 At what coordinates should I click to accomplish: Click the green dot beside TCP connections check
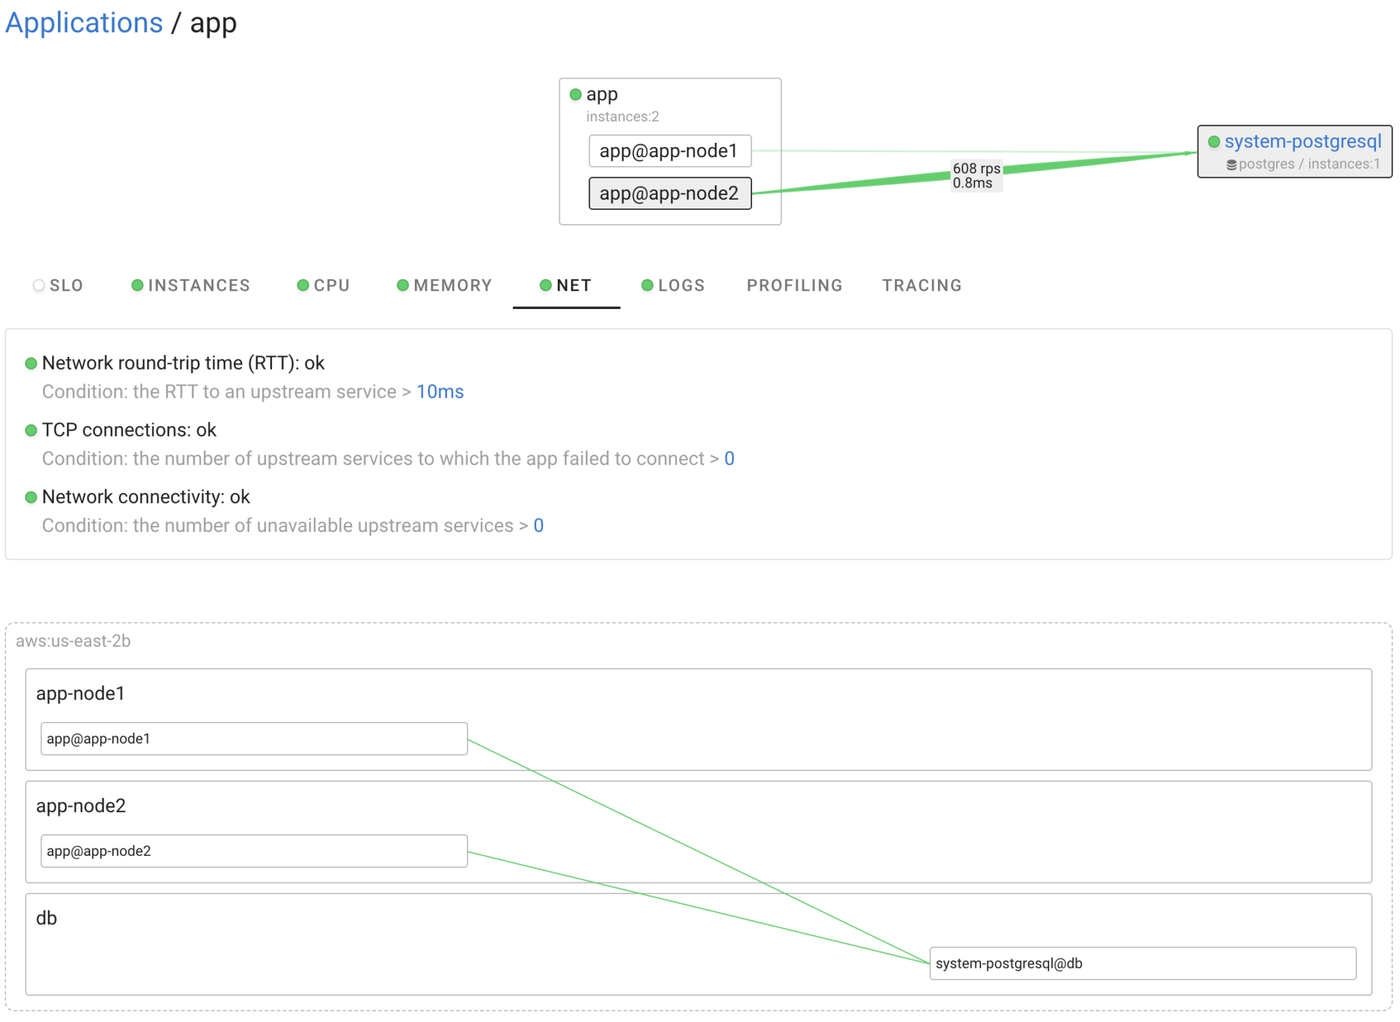(30, 430)
